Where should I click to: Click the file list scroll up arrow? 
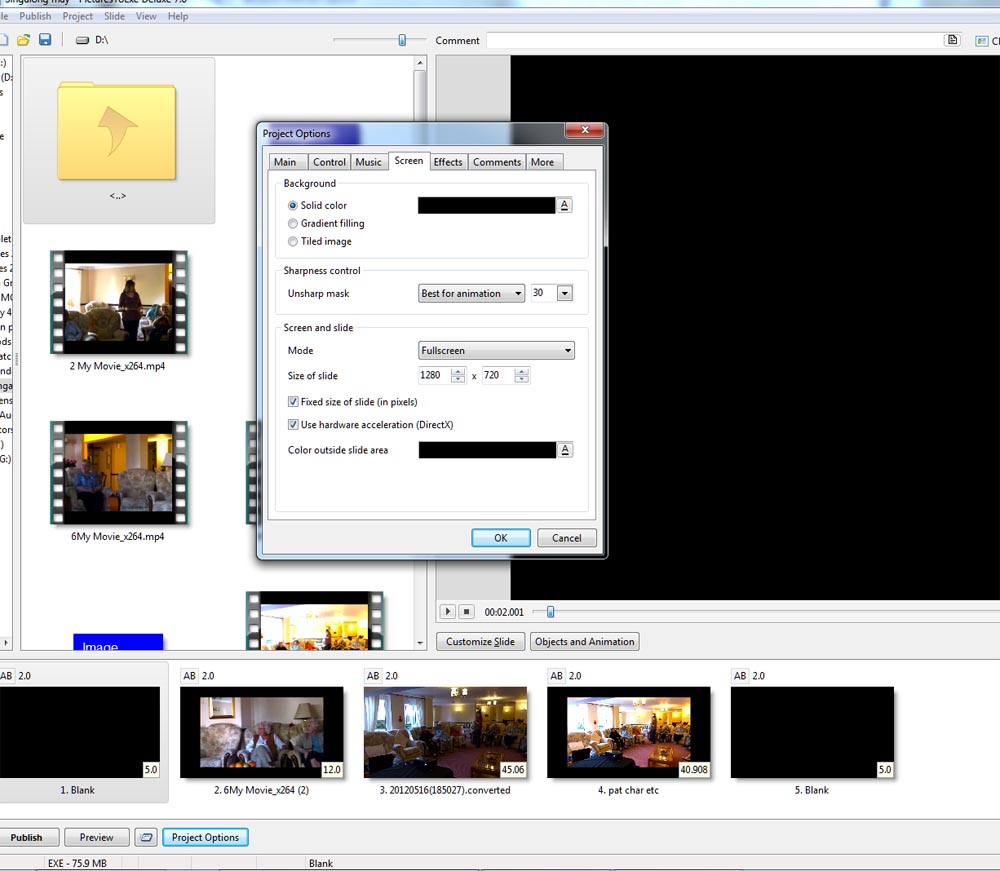pos(420,62)
